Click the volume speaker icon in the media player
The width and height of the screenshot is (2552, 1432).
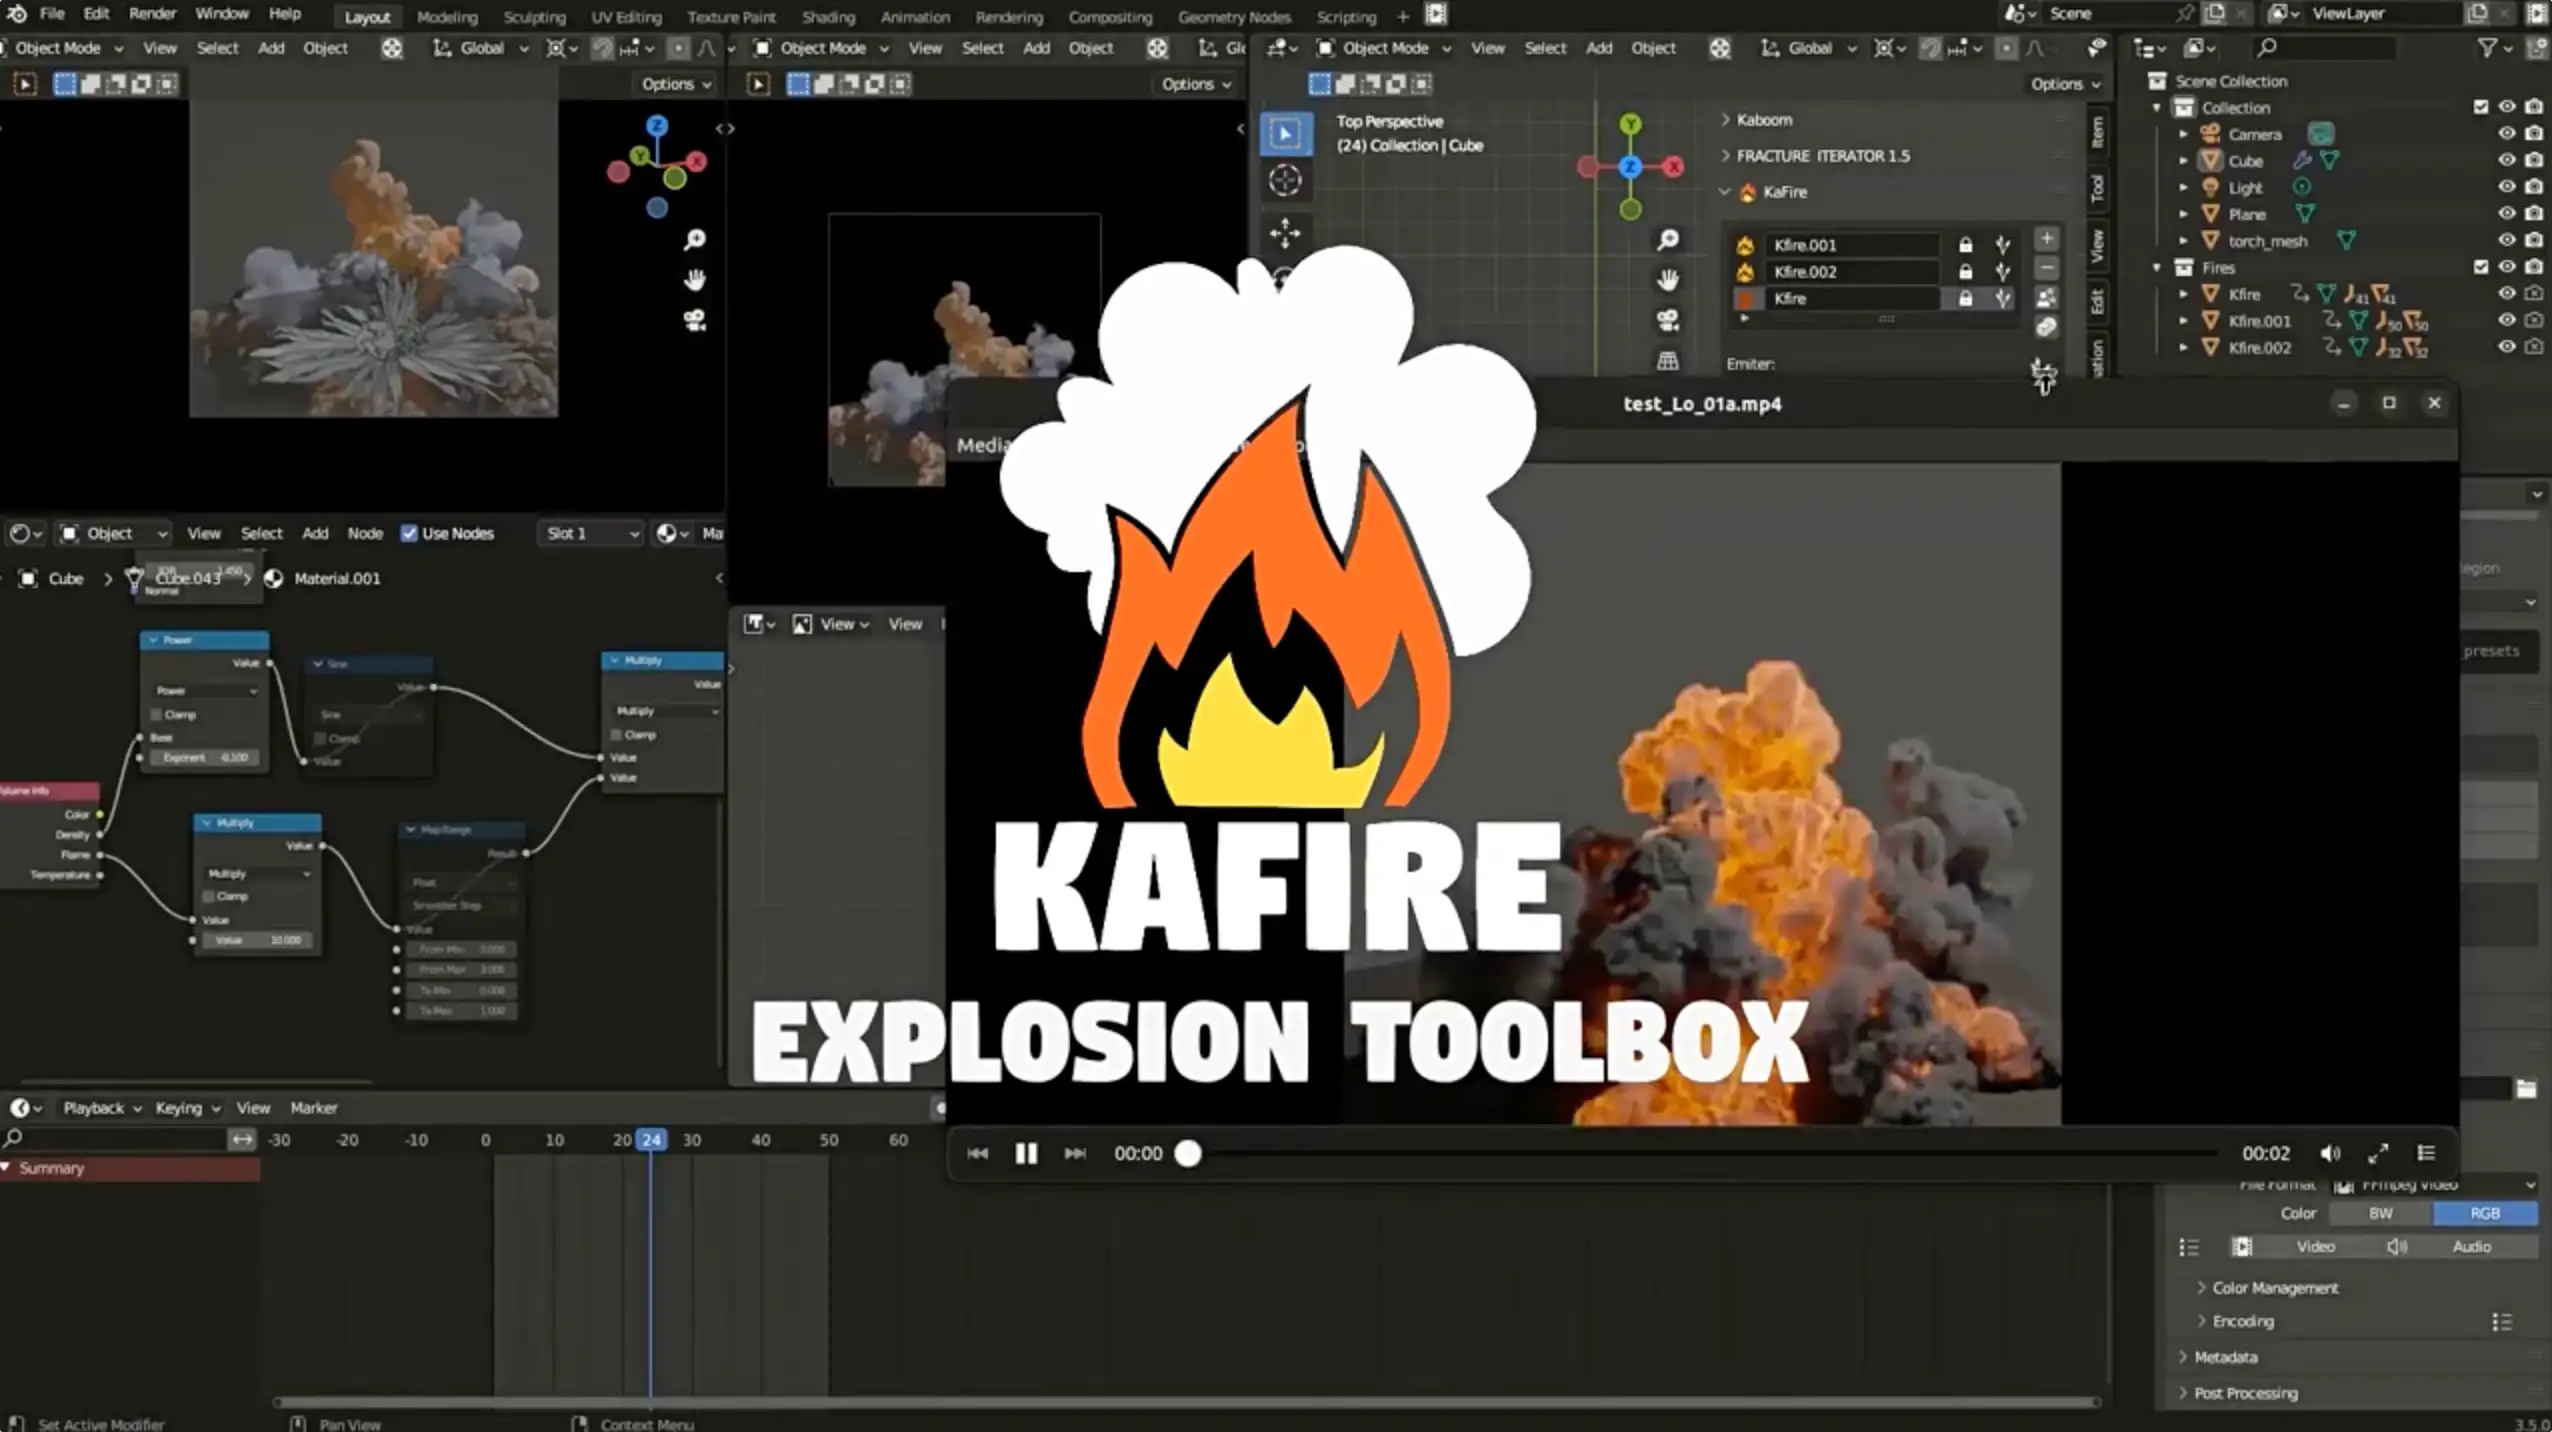tap(2330, 1153)
